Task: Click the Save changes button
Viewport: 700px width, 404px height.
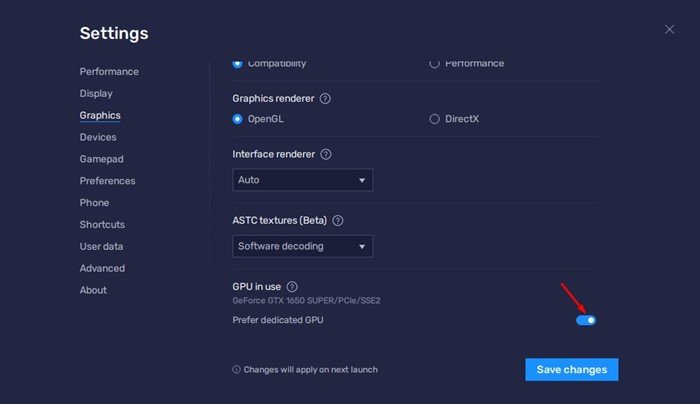Action: (x=571, y=370)
